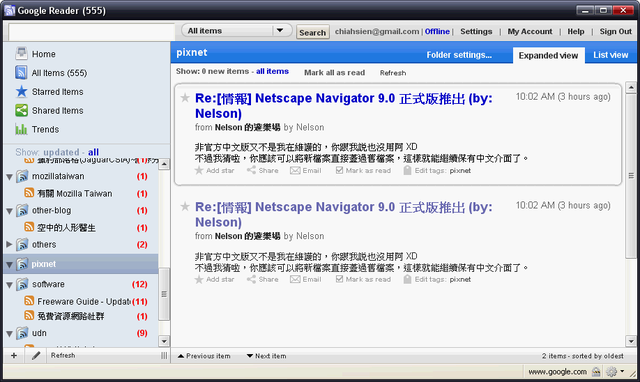Toggle star beside second article title
This screenshot has width=640, height=382.
(185, 207)
